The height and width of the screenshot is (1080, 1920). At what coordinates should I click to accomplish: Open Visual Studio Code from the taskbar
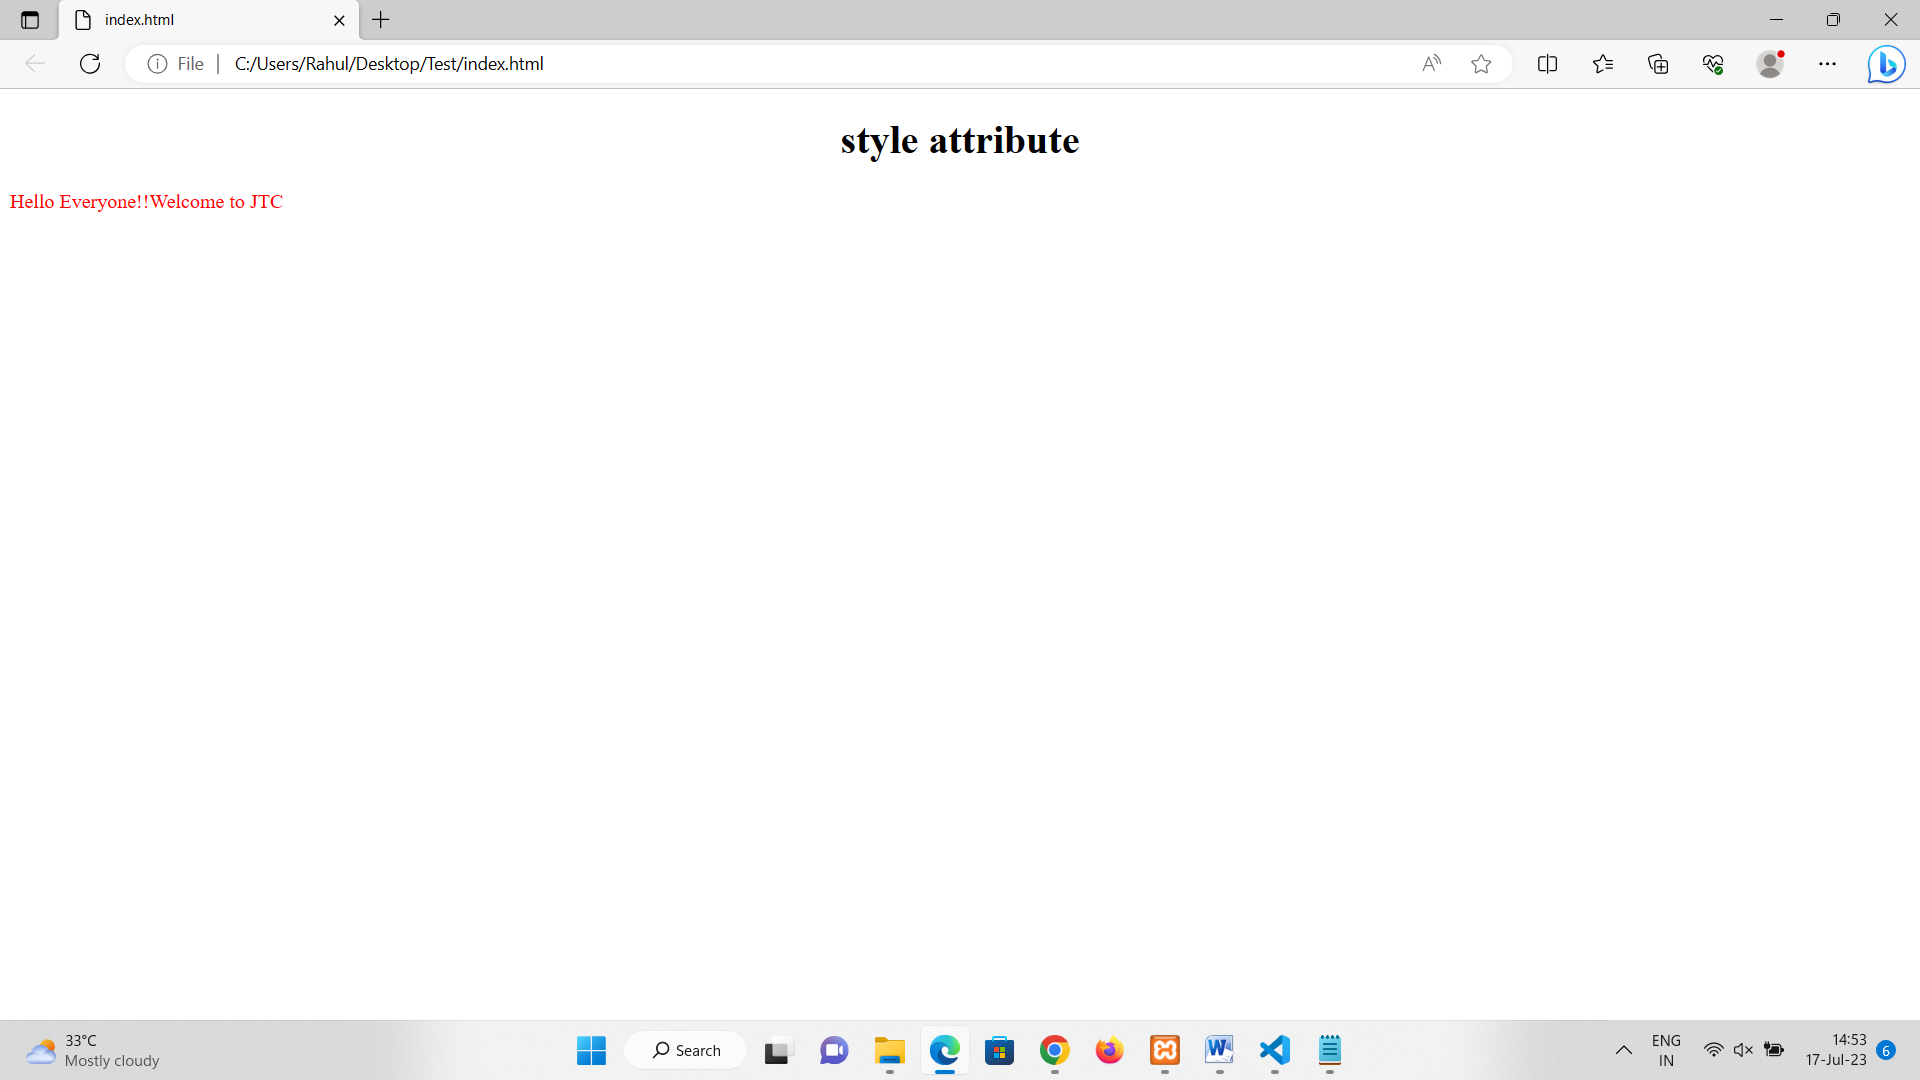click(x=1274, y=1050)
